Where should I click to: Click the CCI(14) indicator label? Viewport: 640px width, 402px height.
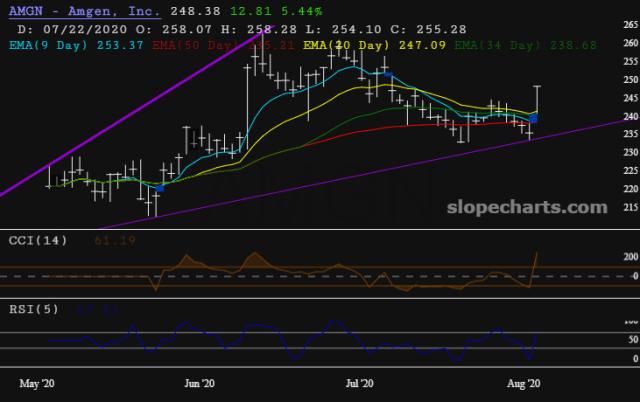(33, 241)
